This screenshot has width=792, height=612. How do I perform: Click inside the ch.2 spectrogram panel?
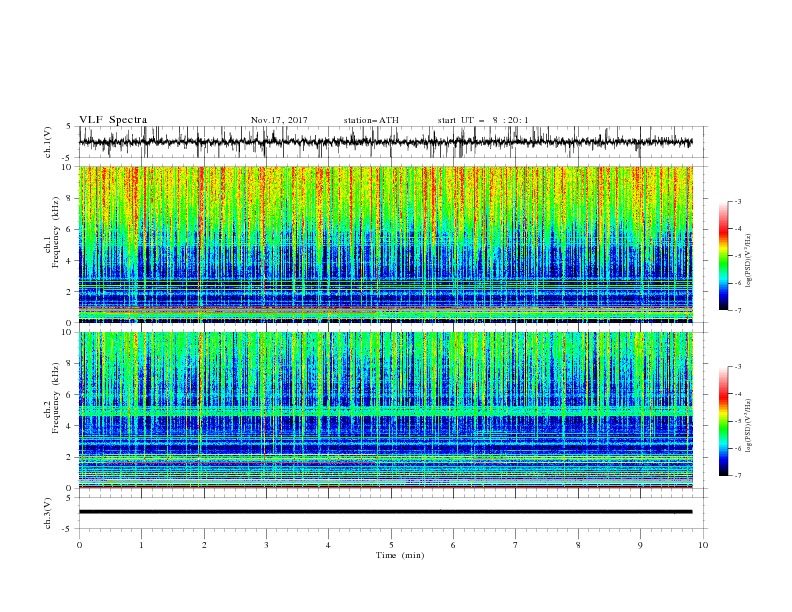[385, 410]
